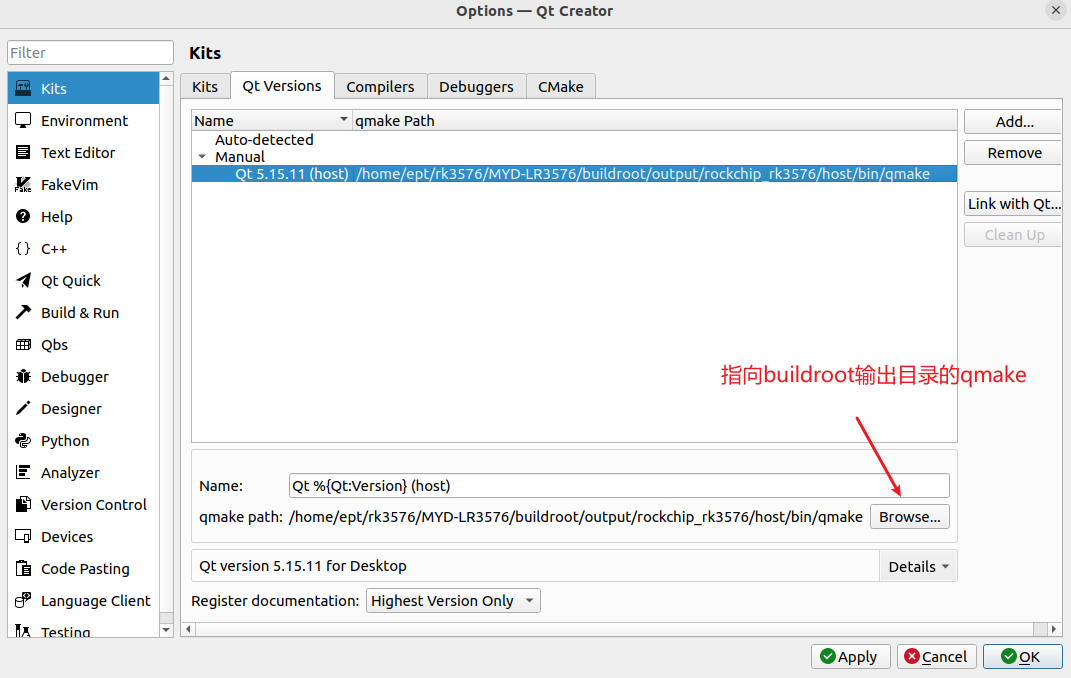Open Build & Run hammer icon
This screenshot has width=1071, height=678.
point(23,312)
